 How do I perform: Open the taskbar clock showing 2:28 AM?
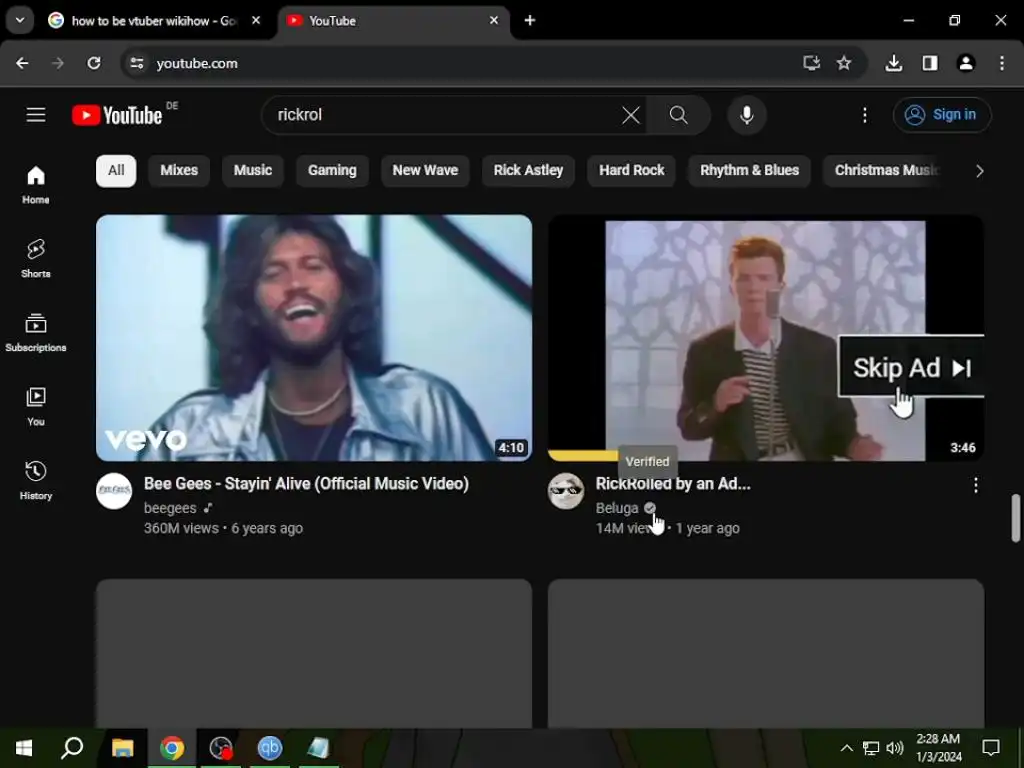pos(938,748)
